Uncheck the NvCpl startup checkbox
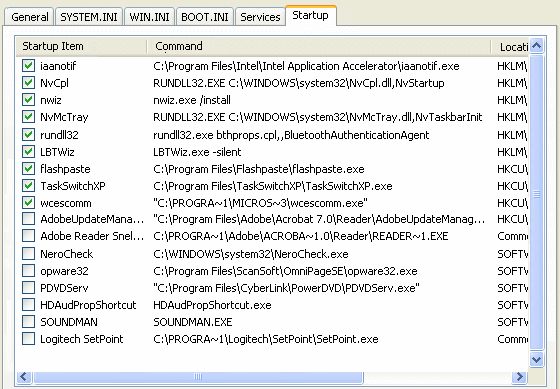This screenshot has height=389, width=560. [28, 83]
